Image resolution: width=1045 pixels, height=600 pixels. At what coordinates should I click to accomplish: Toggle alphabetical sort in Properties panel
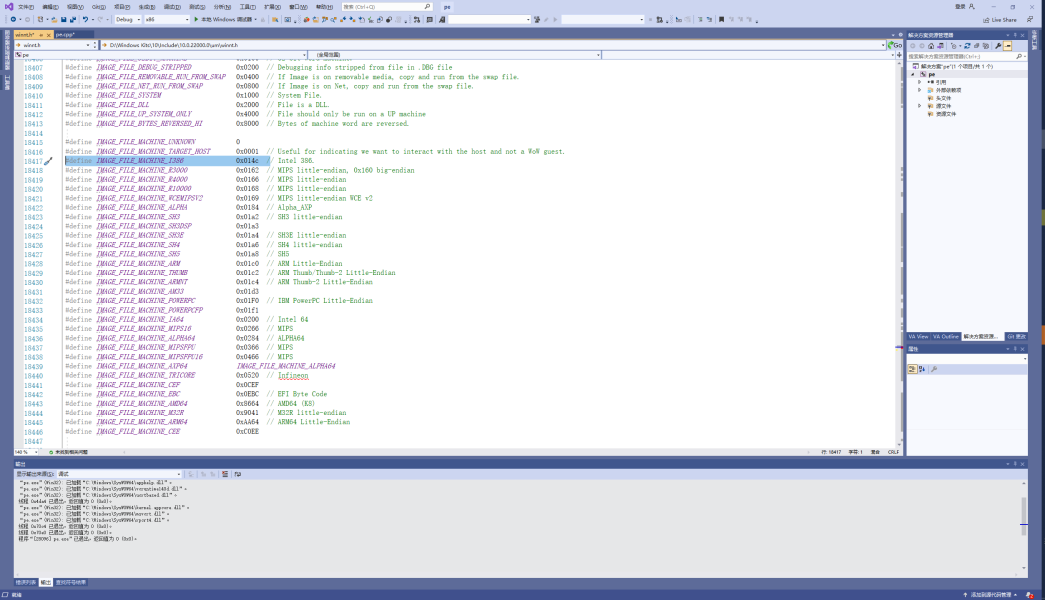[x=922, y=369]
